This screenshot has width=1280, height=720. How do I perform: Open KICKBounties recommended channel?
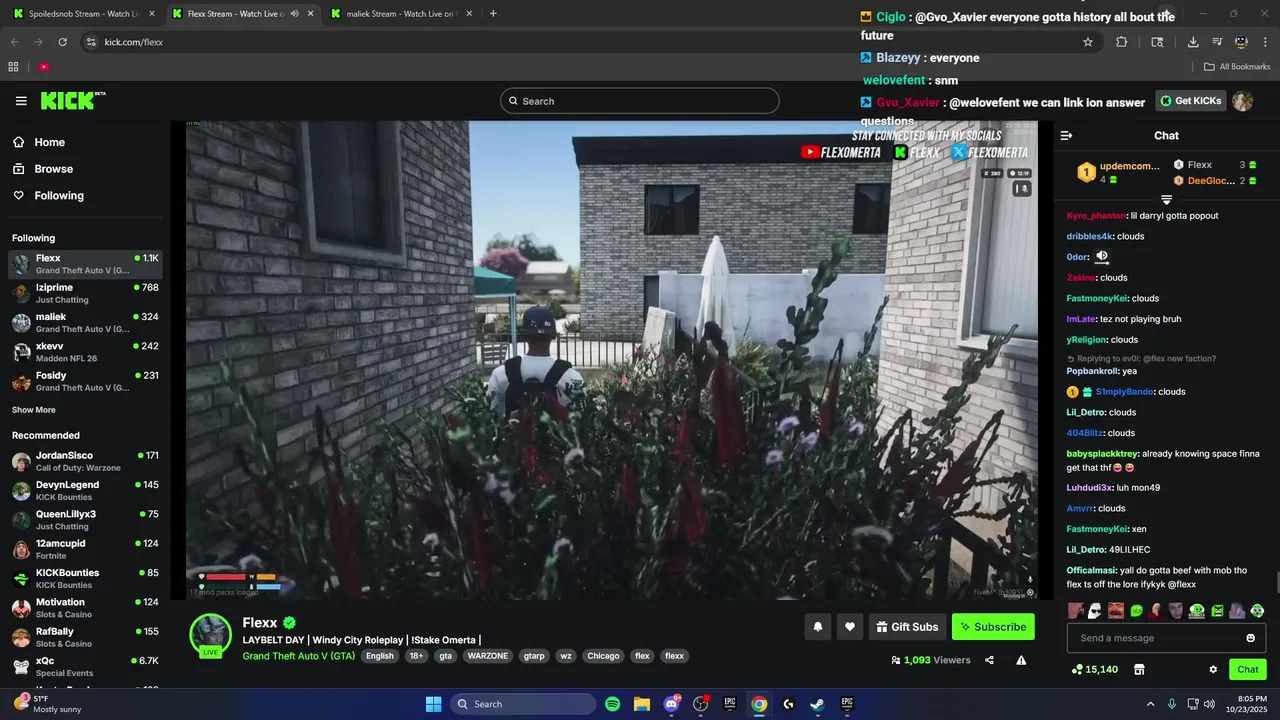pos(85,578)
